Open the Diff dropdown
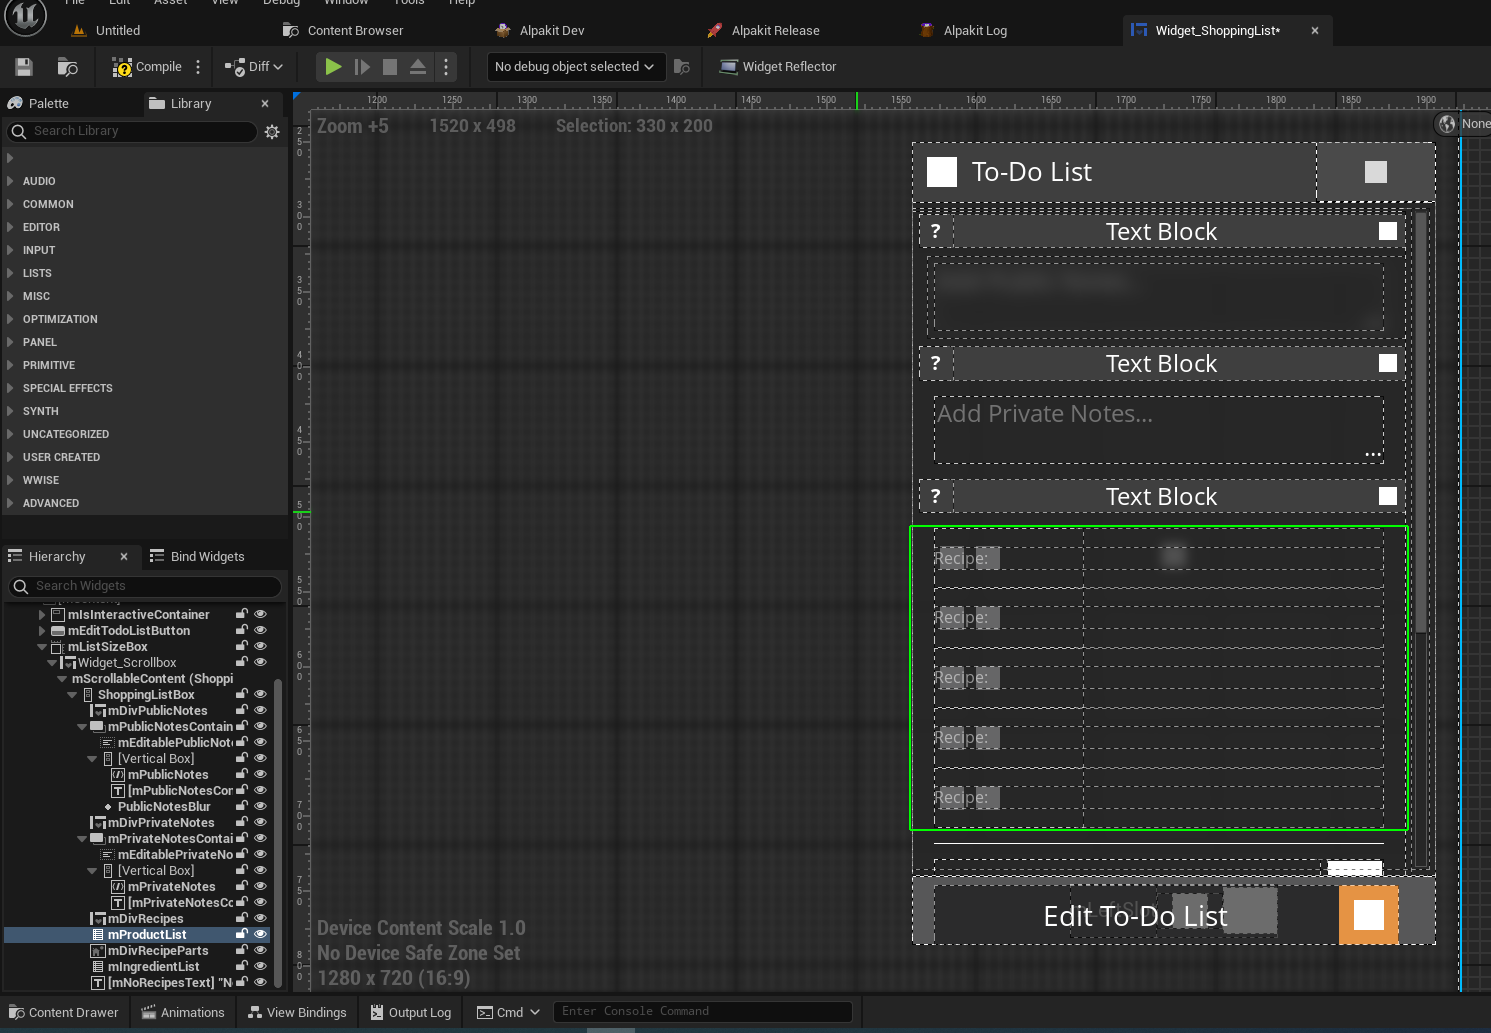Screen dimensions: 1491x1033 click(254, 67)
